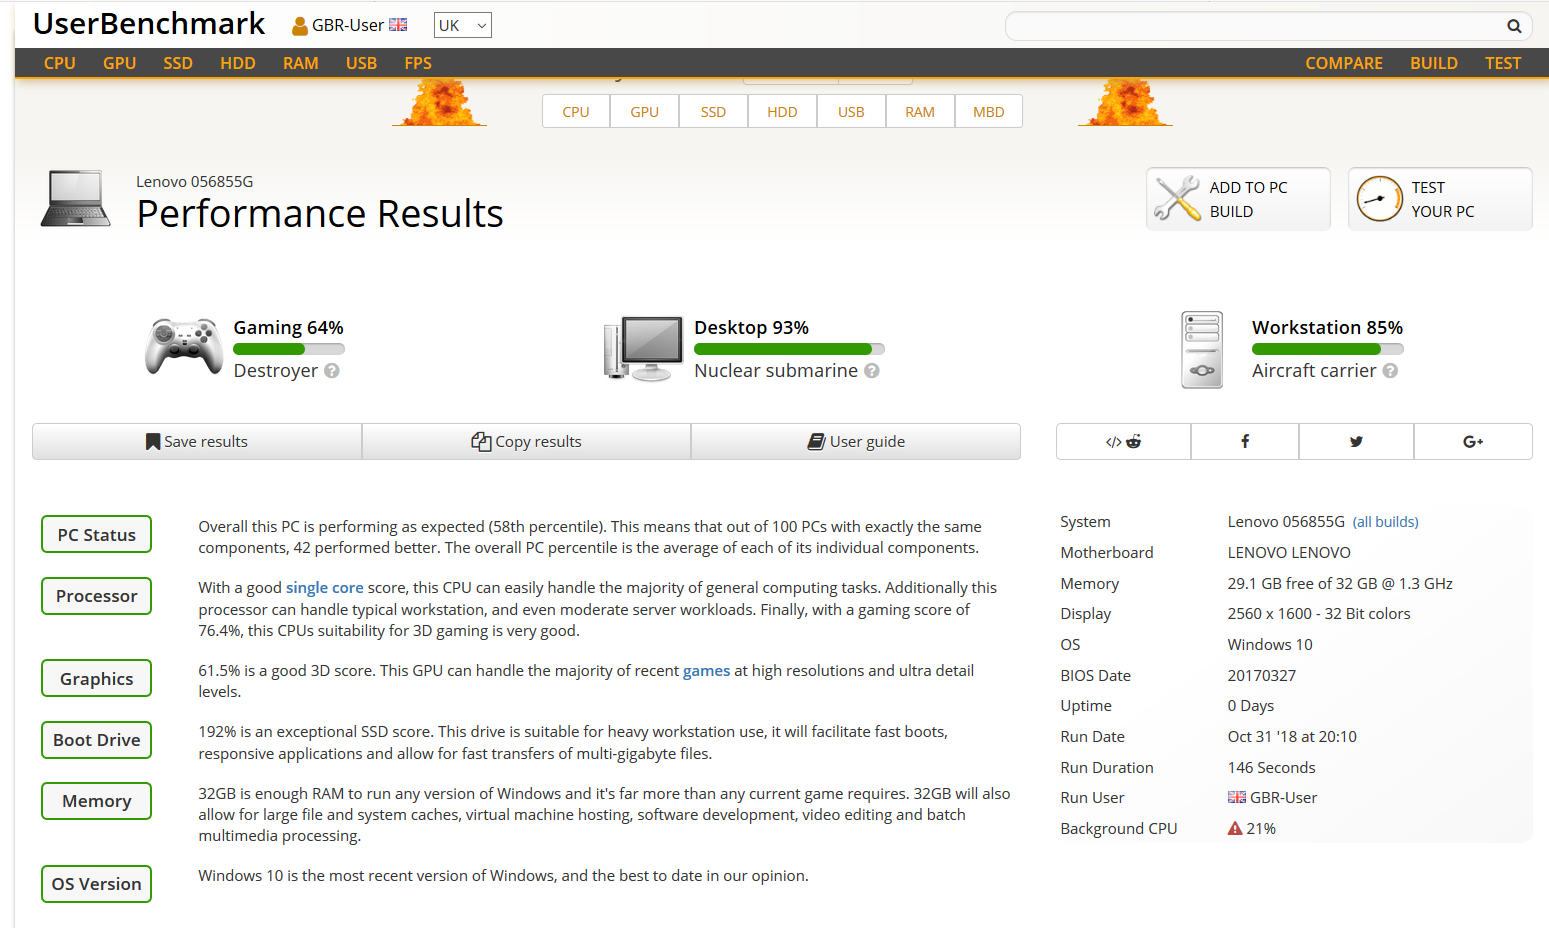
Task: Open SSD in the dark navigation bar
Action: [x=178, y=63]
